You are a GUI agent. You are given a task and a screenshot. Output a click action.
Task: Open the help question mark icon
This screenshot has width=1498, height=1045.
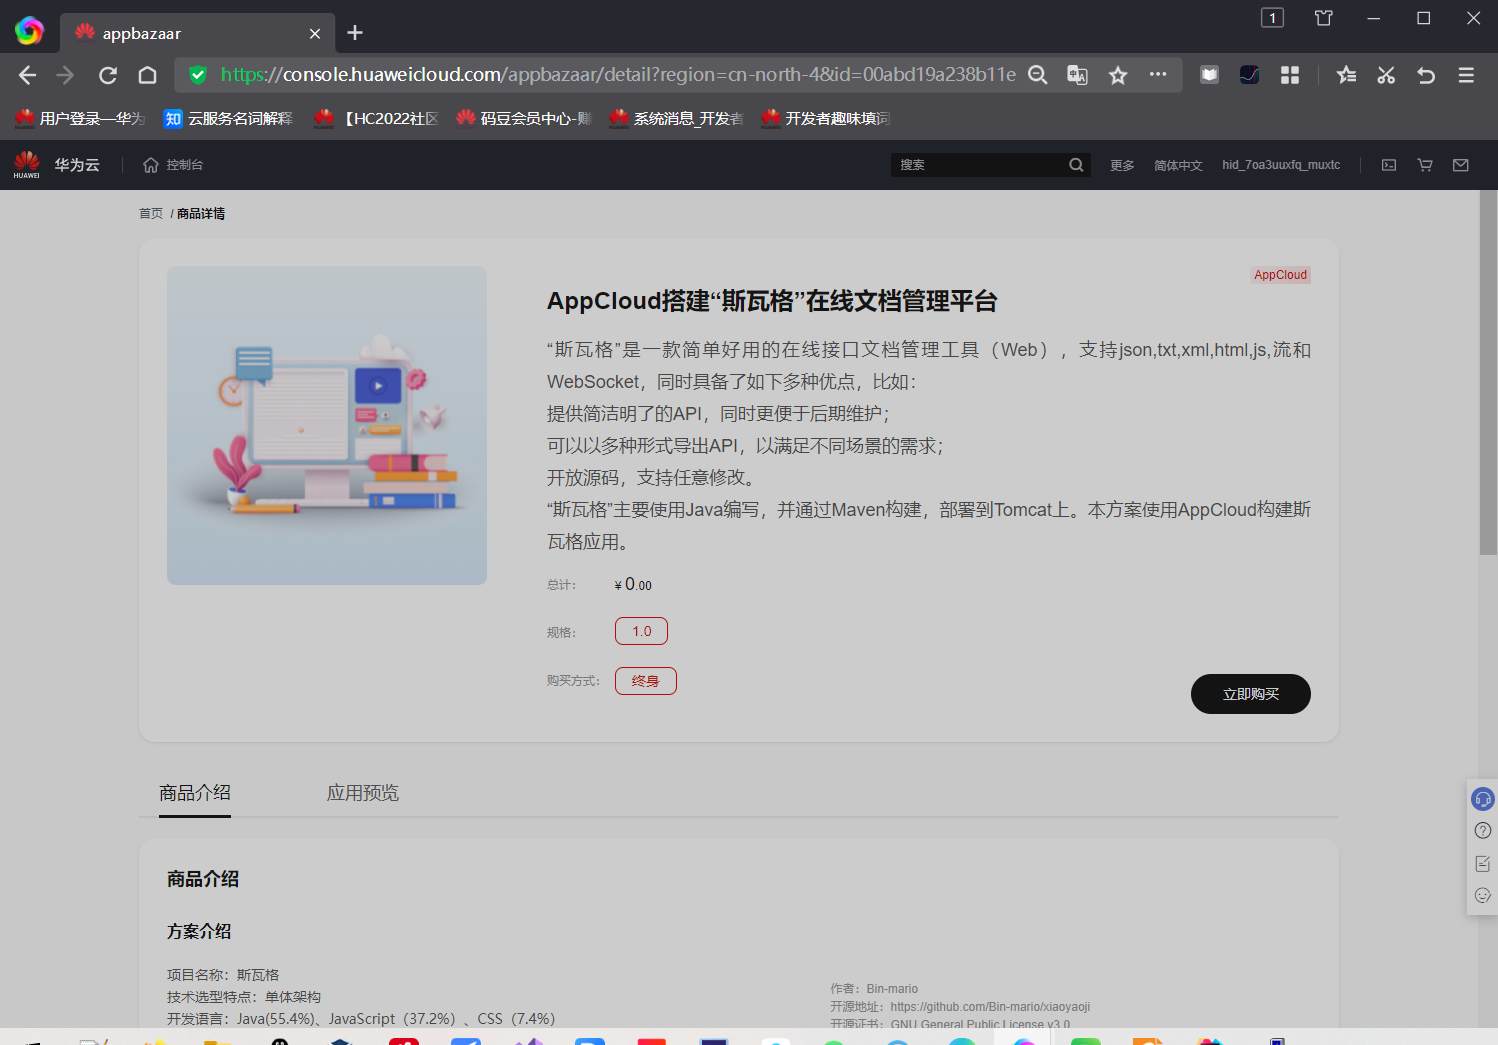1483,831
